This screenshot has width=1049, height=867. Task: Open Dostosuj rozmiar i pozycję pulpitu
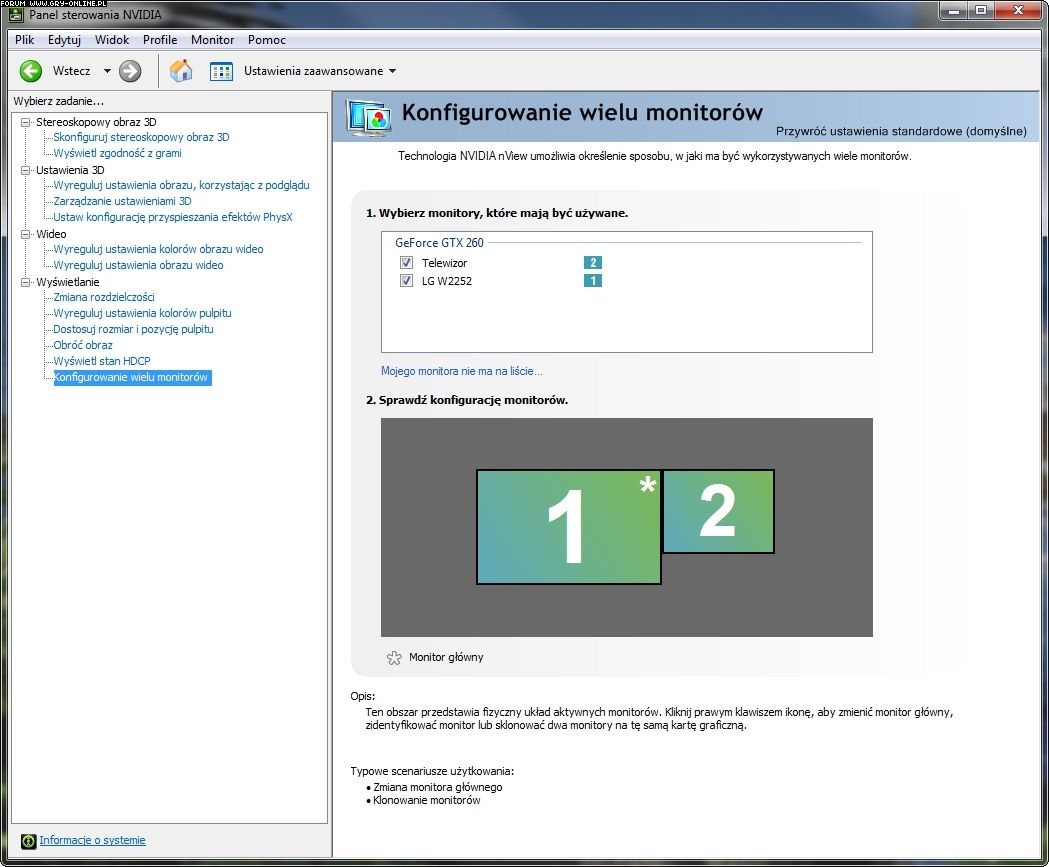pos(133,329)
